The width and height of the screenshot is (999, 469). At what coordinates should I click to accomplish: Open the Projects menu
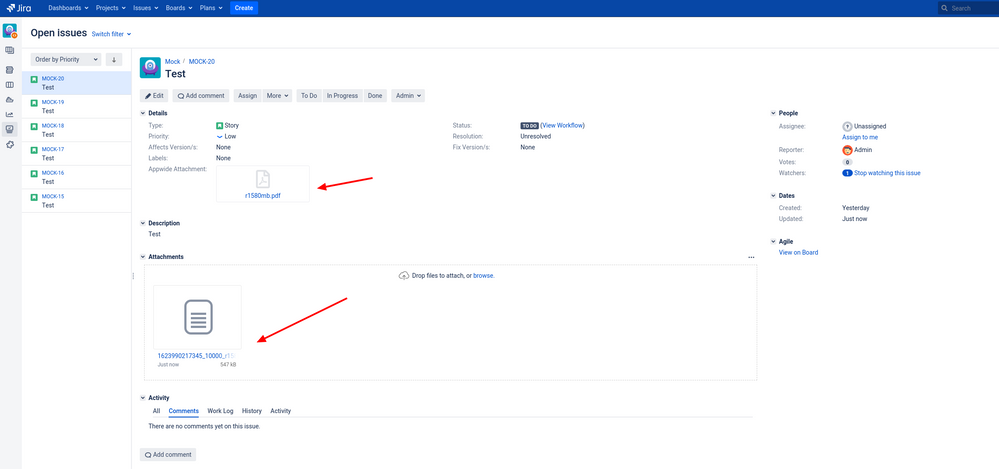click(x=111, y=8)
